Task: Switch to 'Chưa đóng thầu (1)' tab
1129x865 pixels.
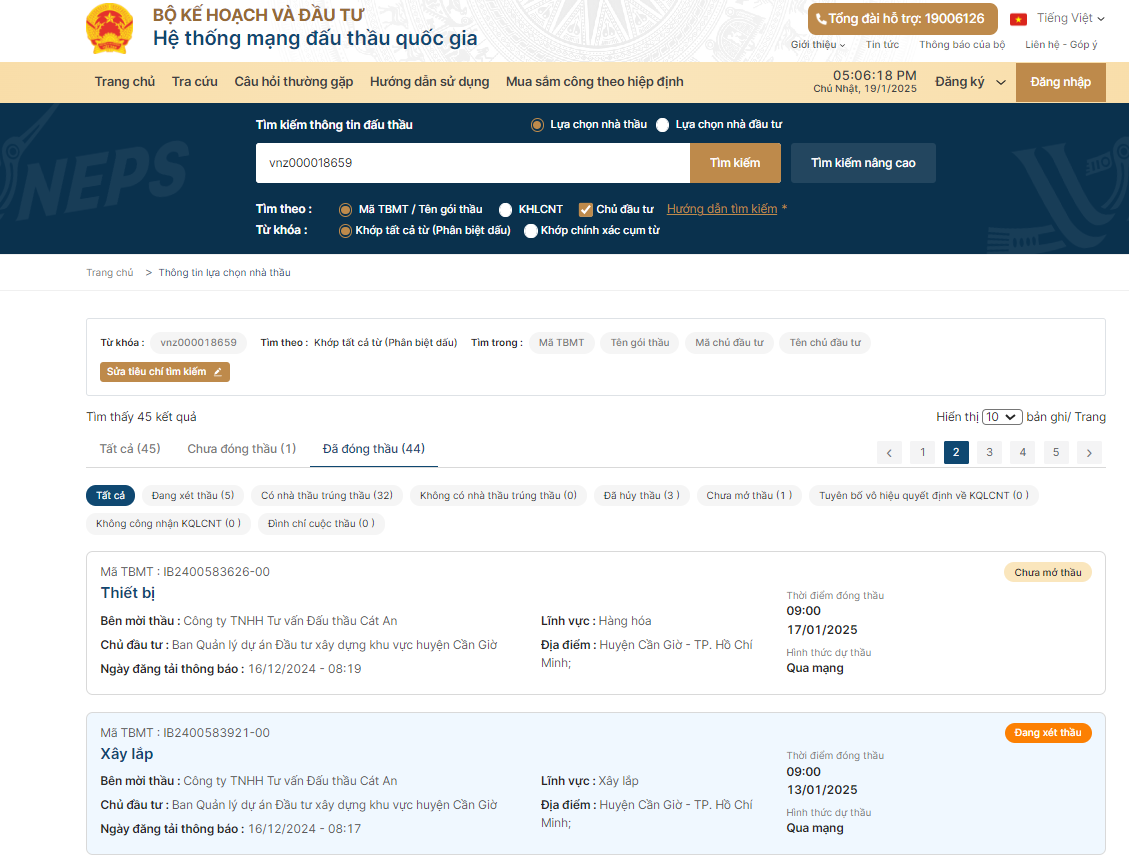Action: click(241, 449)
